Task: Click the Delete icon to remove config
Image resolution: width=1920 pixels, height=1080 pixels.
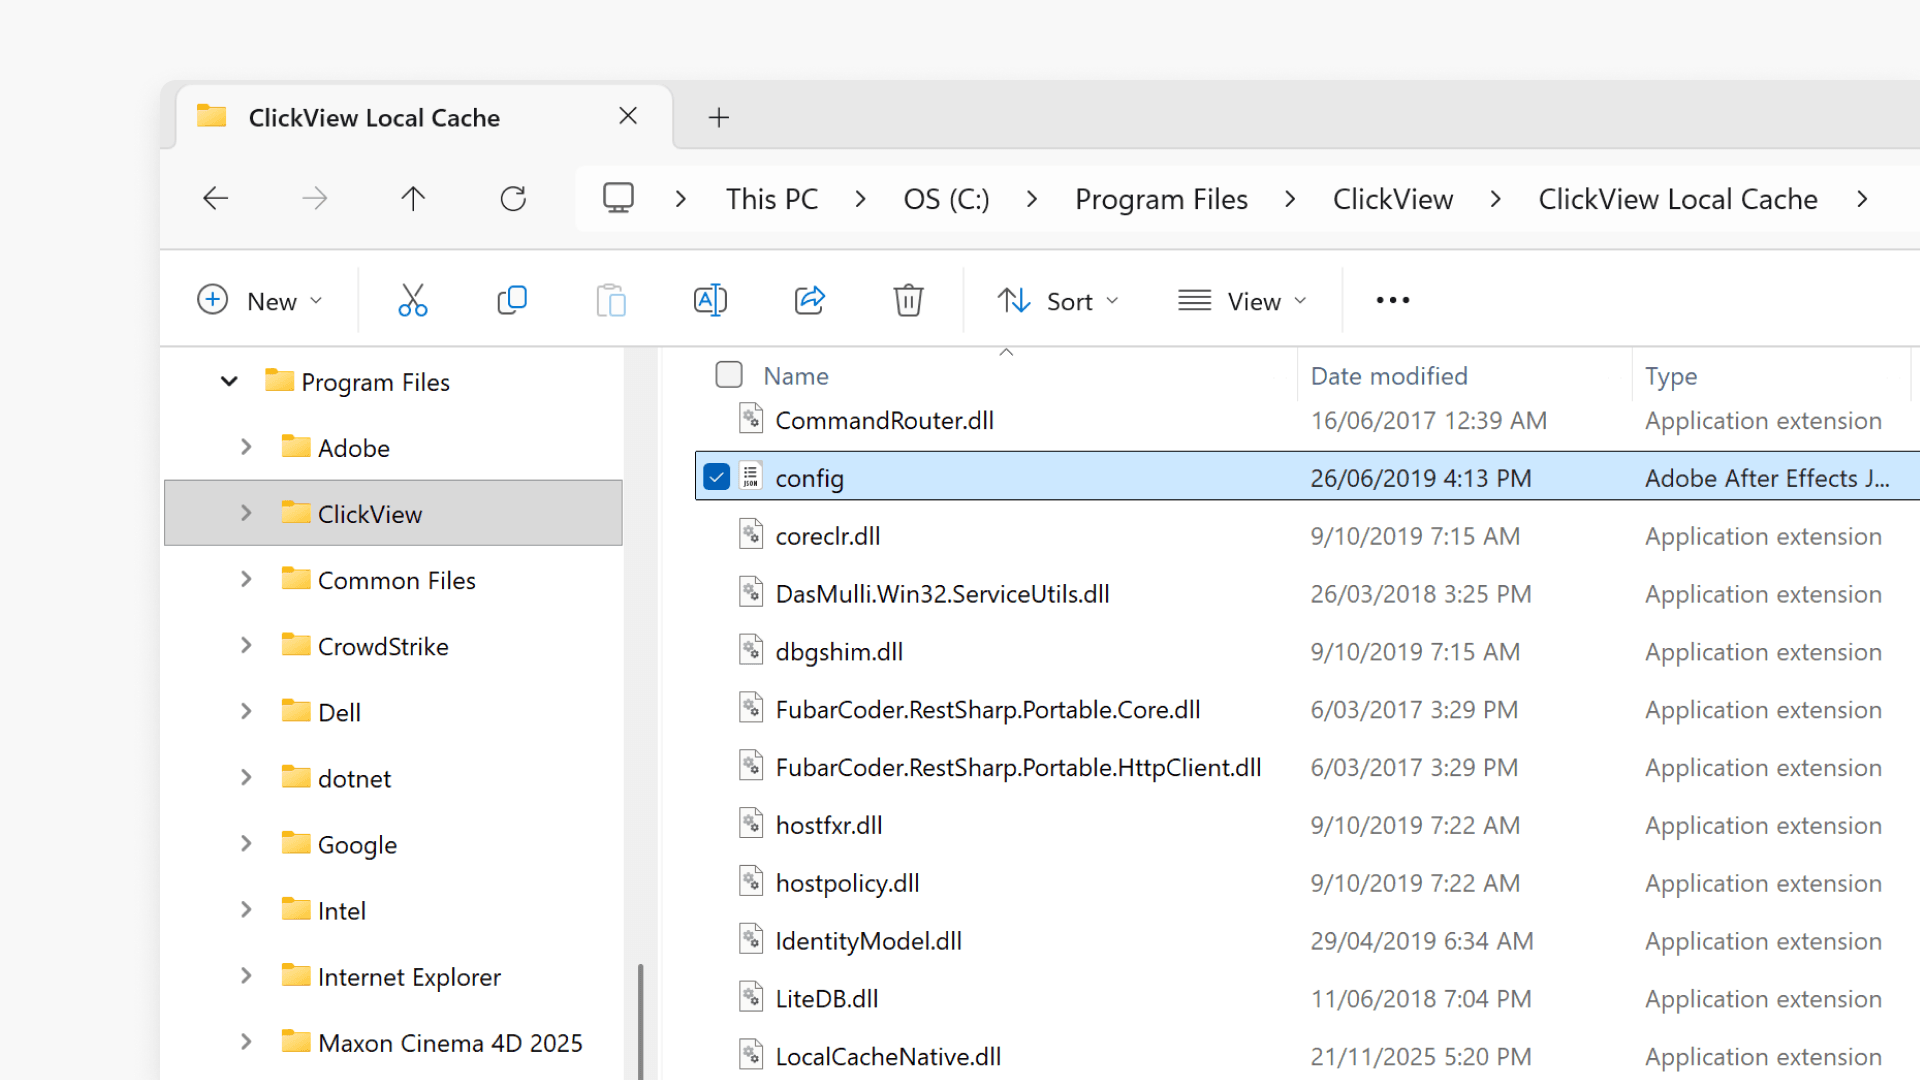Action: (908, 299)
